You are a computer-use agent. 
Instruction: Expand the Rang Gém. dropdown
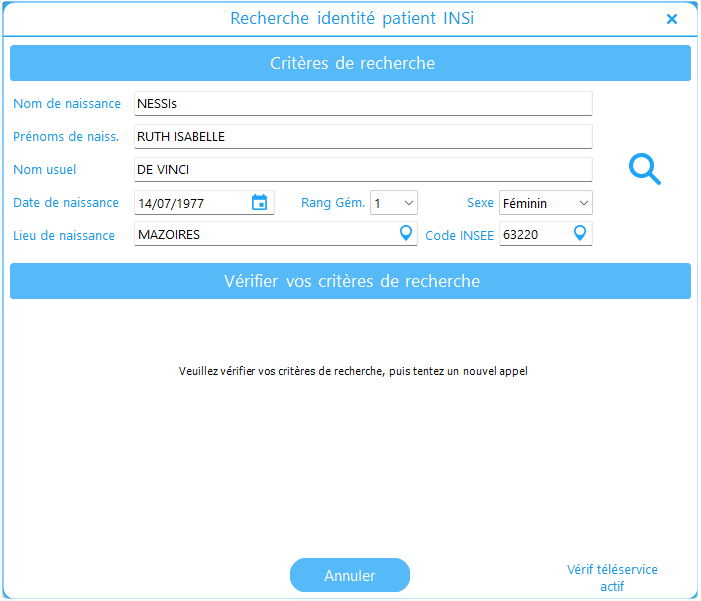click(x=393, y=203)
